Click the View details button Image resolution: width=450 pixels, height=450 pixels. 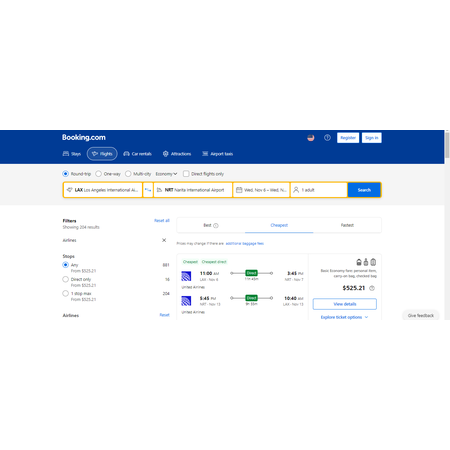tap(345, 304)
